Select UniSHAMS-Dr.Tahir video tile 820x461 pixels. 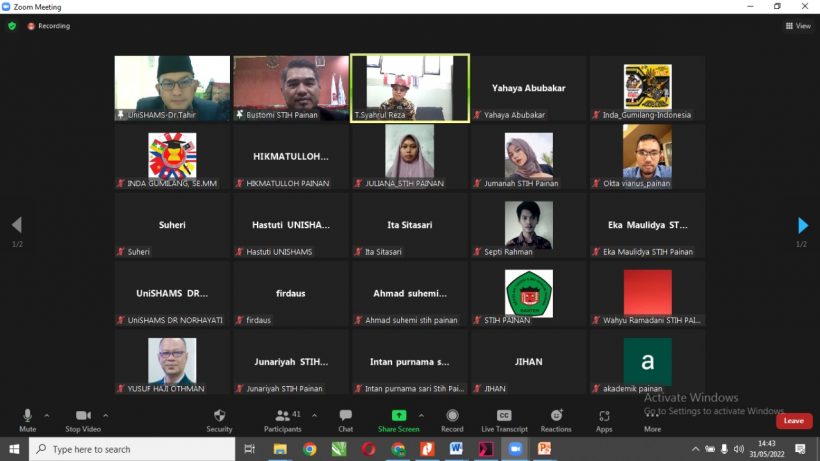click(172, 88)
